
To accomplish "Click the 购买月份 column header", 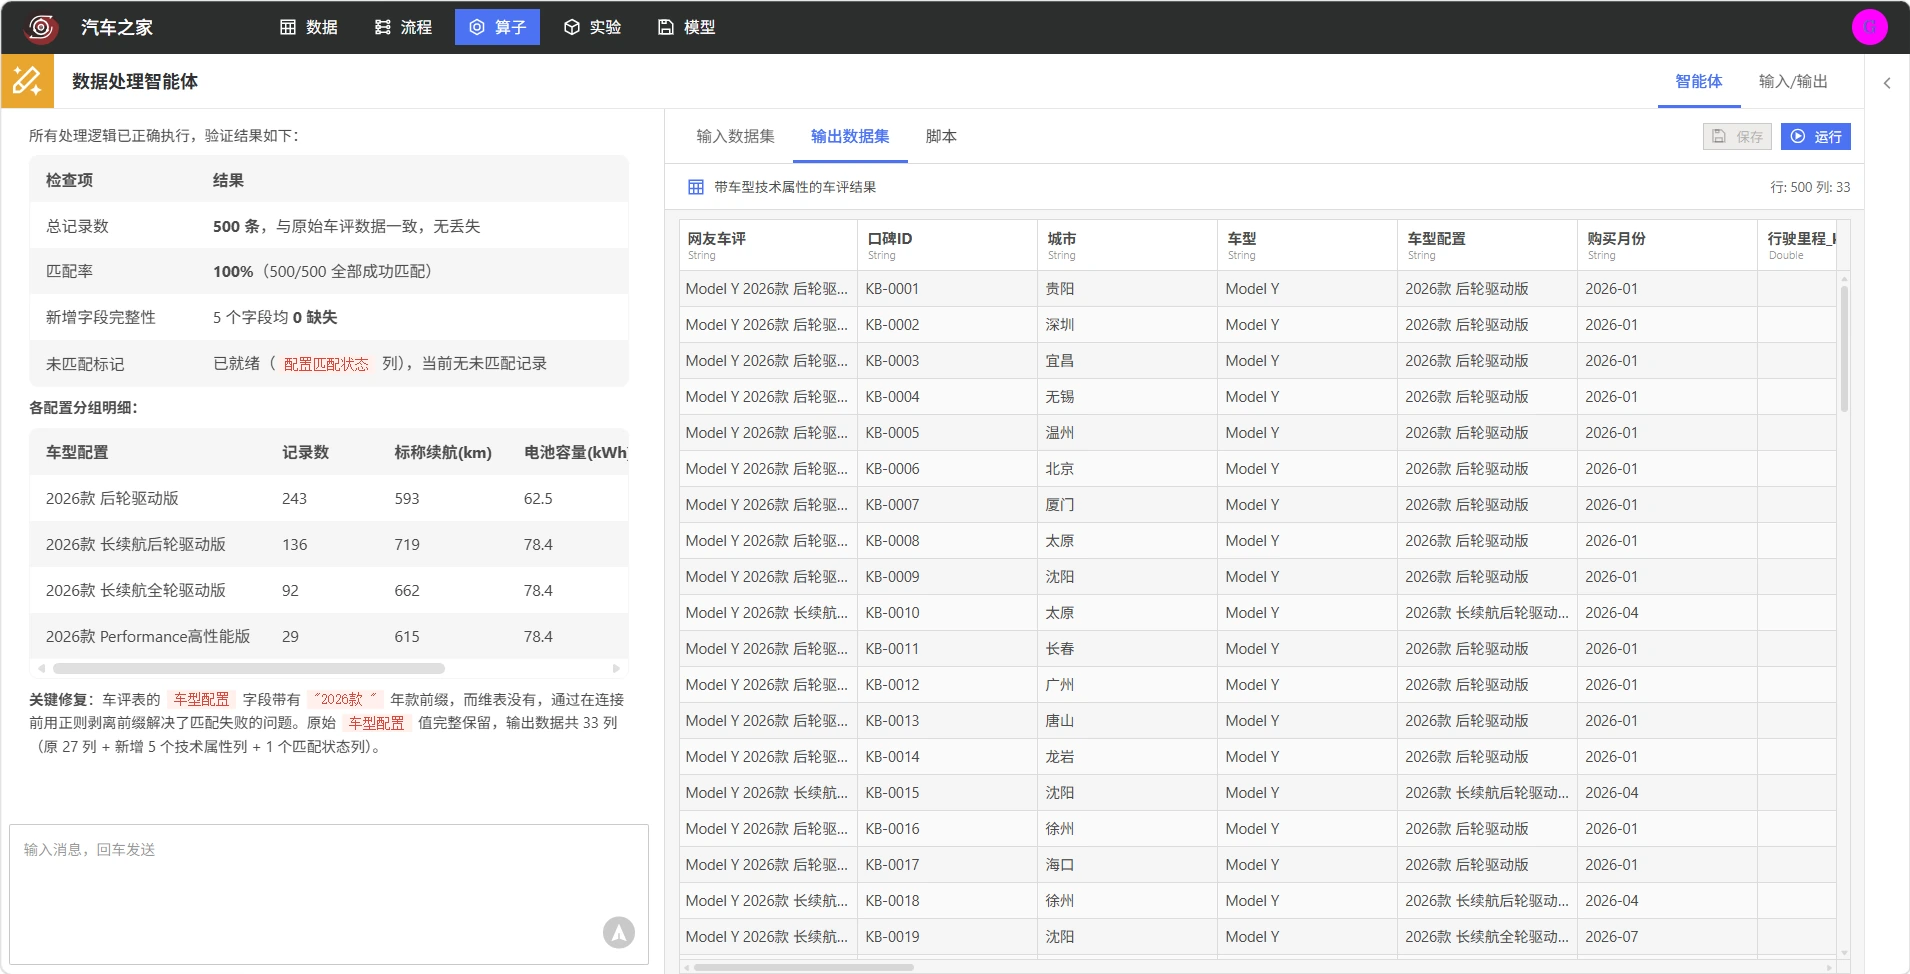I will point(1667,245).
